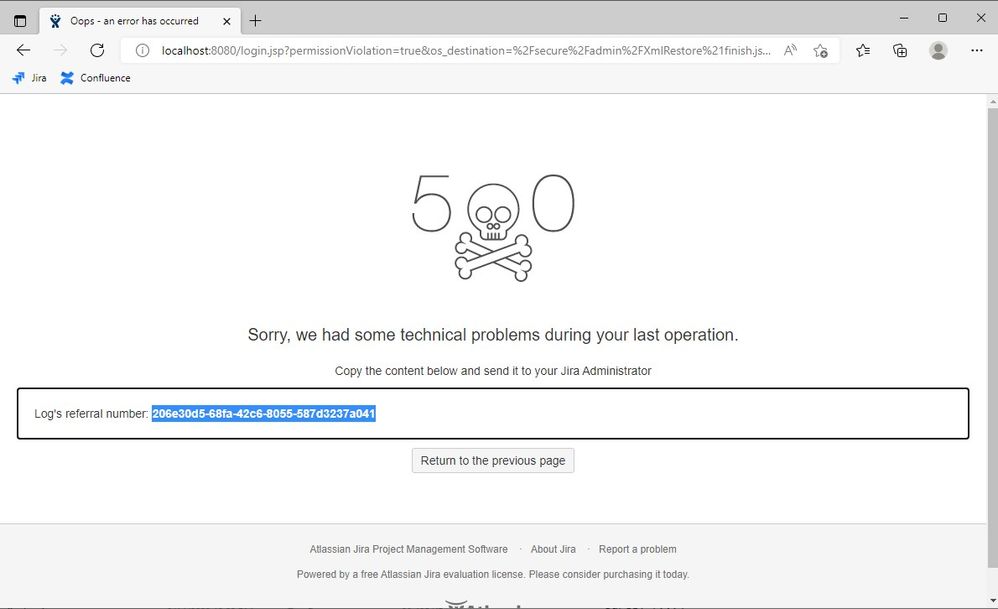Open the Favorites list
Viewport: 998px width, 609px height.
click(x=862, y=50)
